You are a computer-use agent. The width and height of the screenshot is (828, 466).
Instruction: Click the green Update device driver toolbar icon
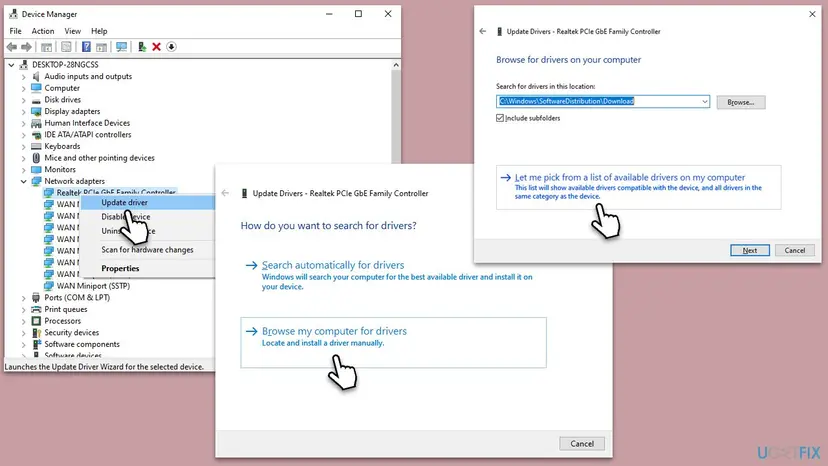point(142,47)
